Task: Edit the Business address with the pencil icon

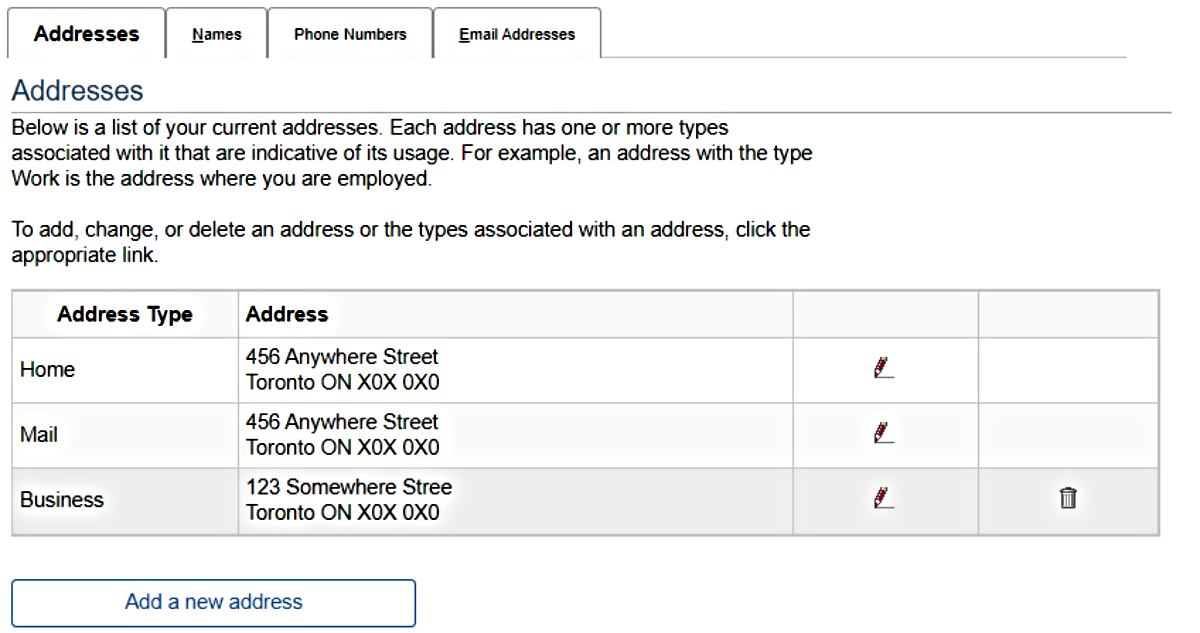Action: click(884, 499)
